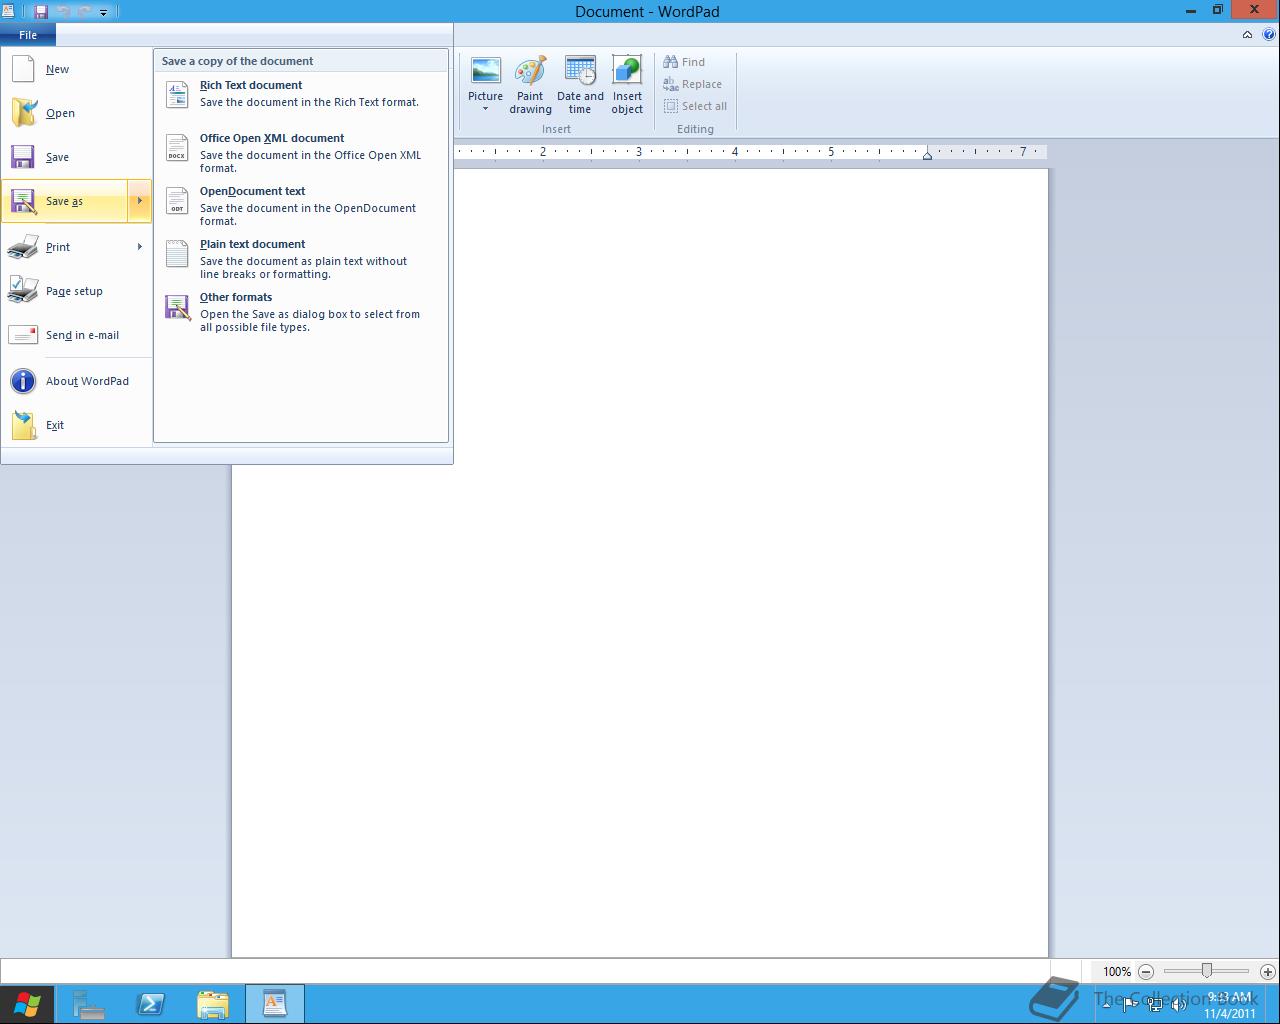
Task: Click the volume speaker tray icon
Action: pos(1180,1005)
